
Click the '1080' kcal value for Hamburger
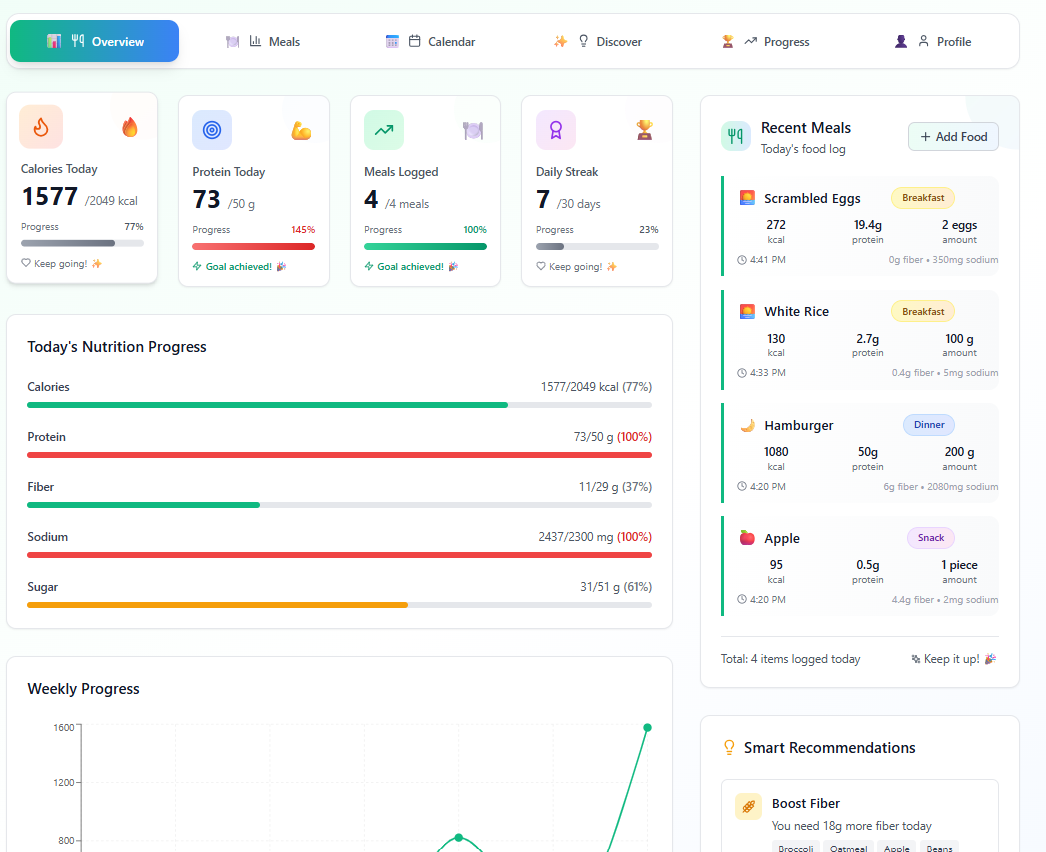coord(776,452)
